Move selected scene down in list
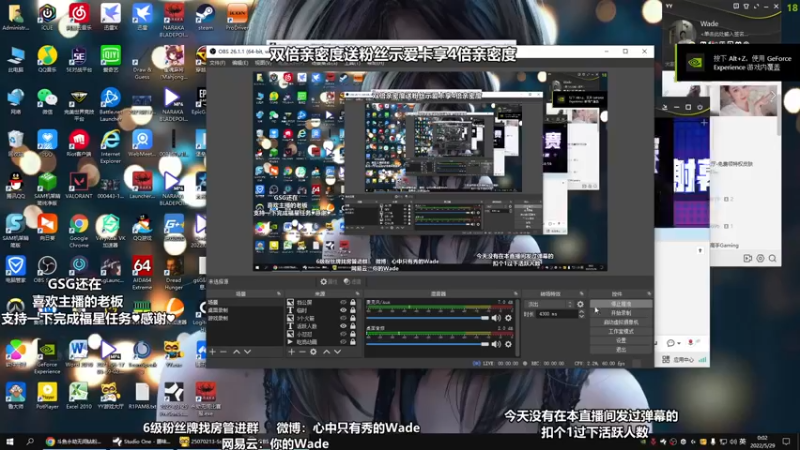 [x=247, y=352]
